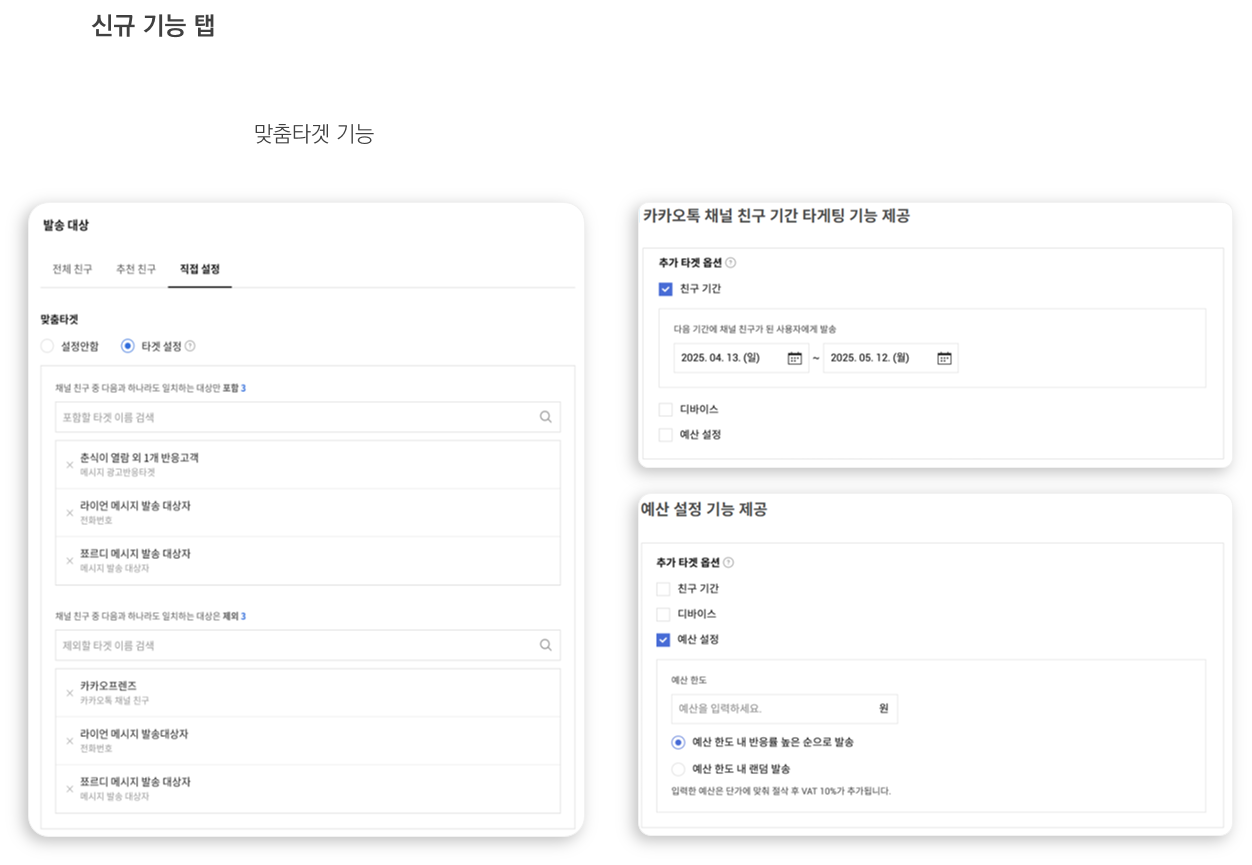Click the help icon next to 타겟 설정
1252x865 pixels.
tap(190, 346)
